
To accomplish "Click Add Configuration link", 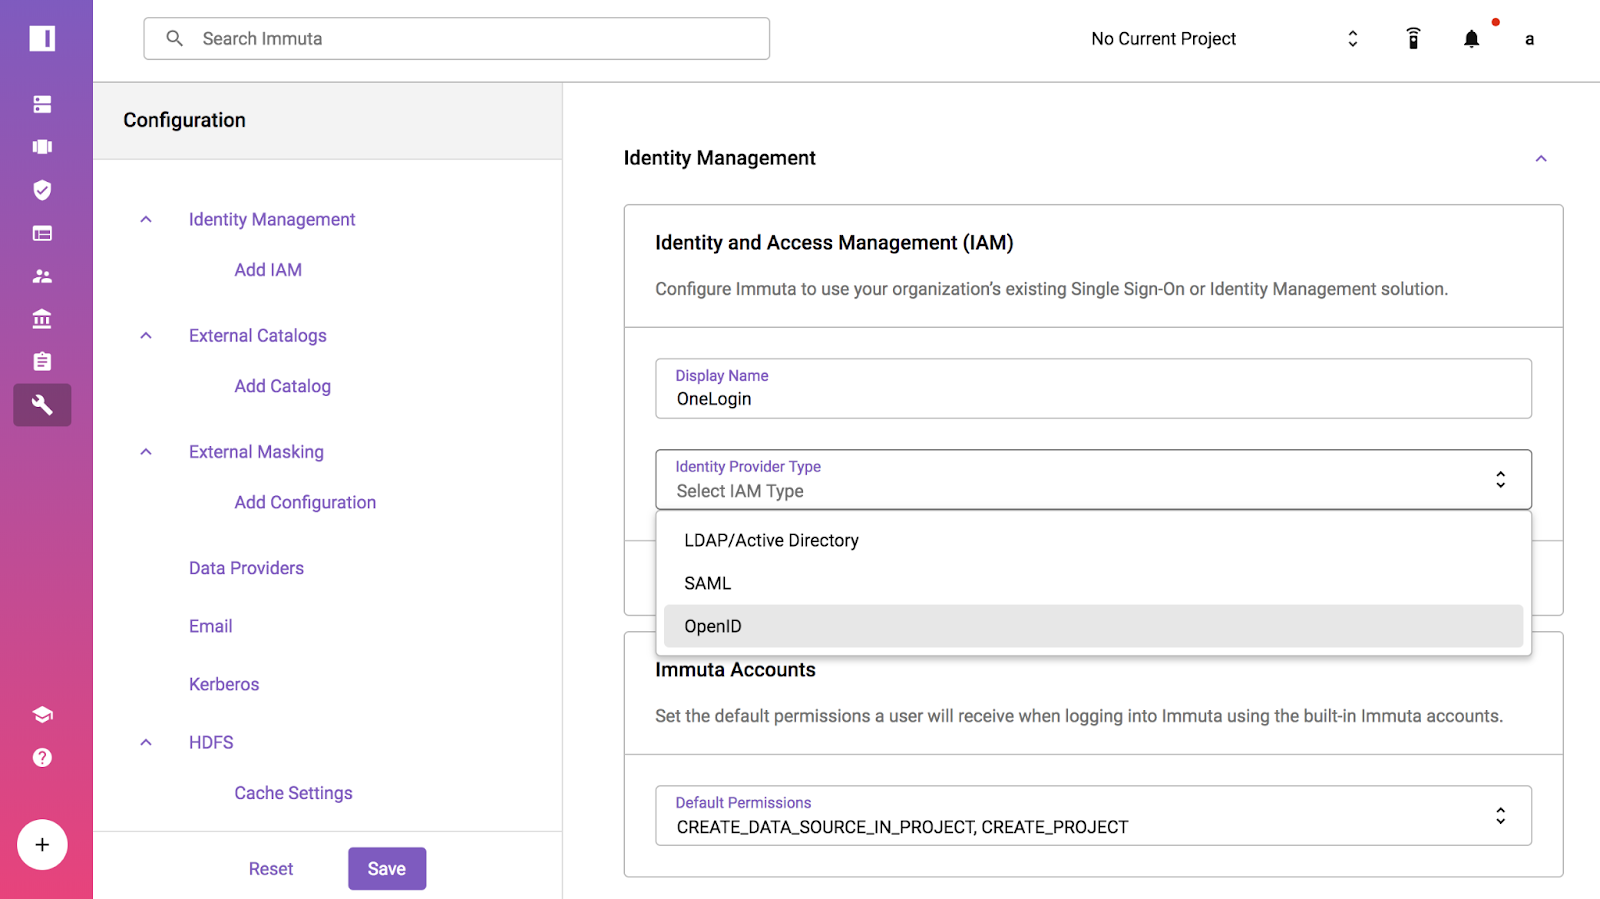I will (305, 502).
